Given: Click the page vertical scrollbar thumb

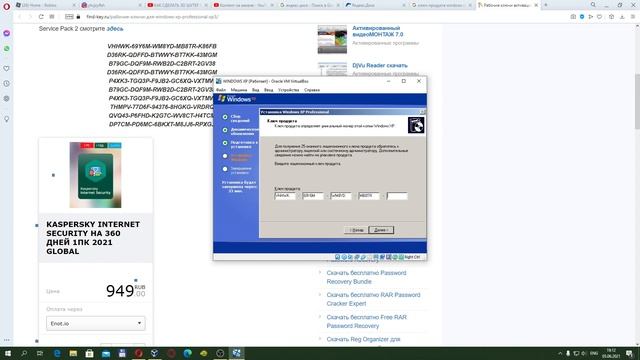Looking at the screenshot, I should pyautogui.click(x=637, y=101).
